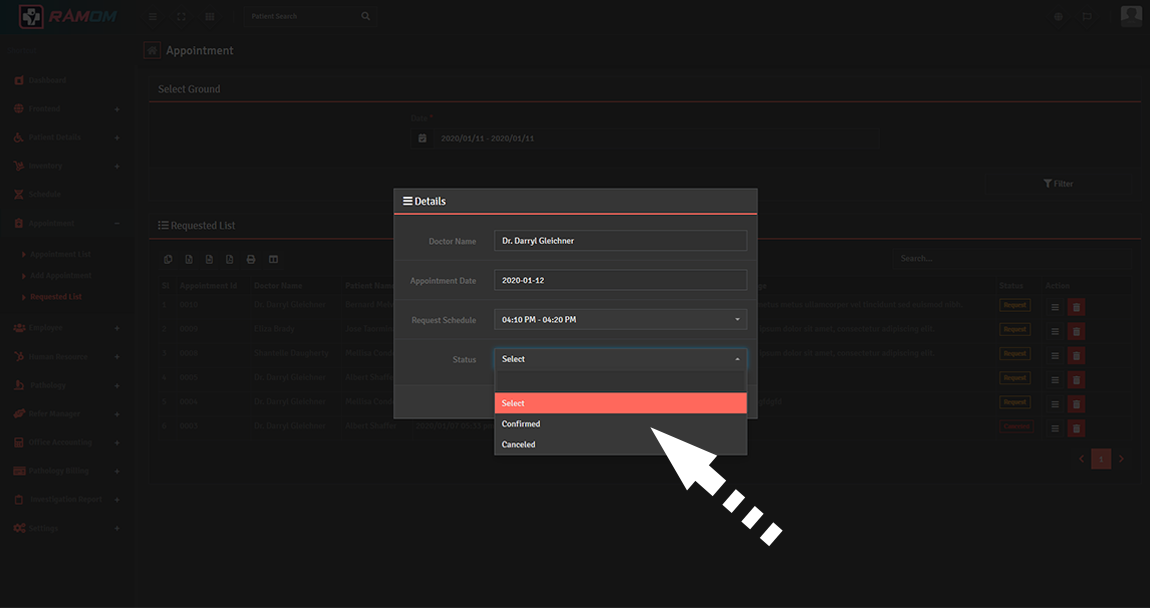1150x608 pixels.
Task: Pick the highlighted Select option in dropdown
Action: tap(620, 403)
